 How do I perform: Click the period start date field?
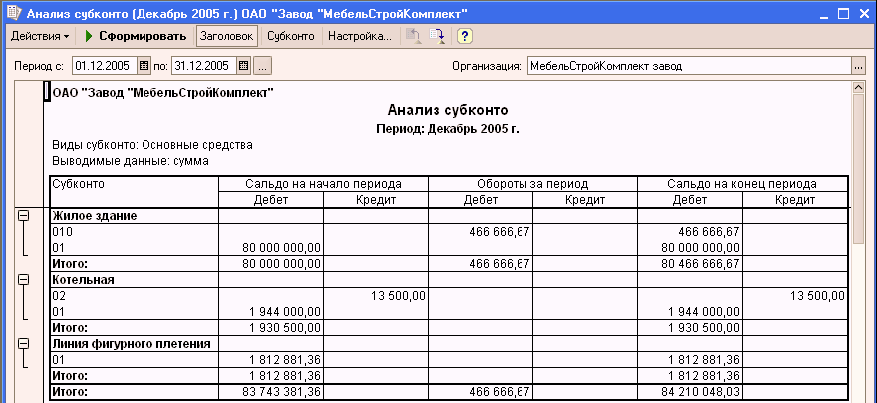coord(103,66)
